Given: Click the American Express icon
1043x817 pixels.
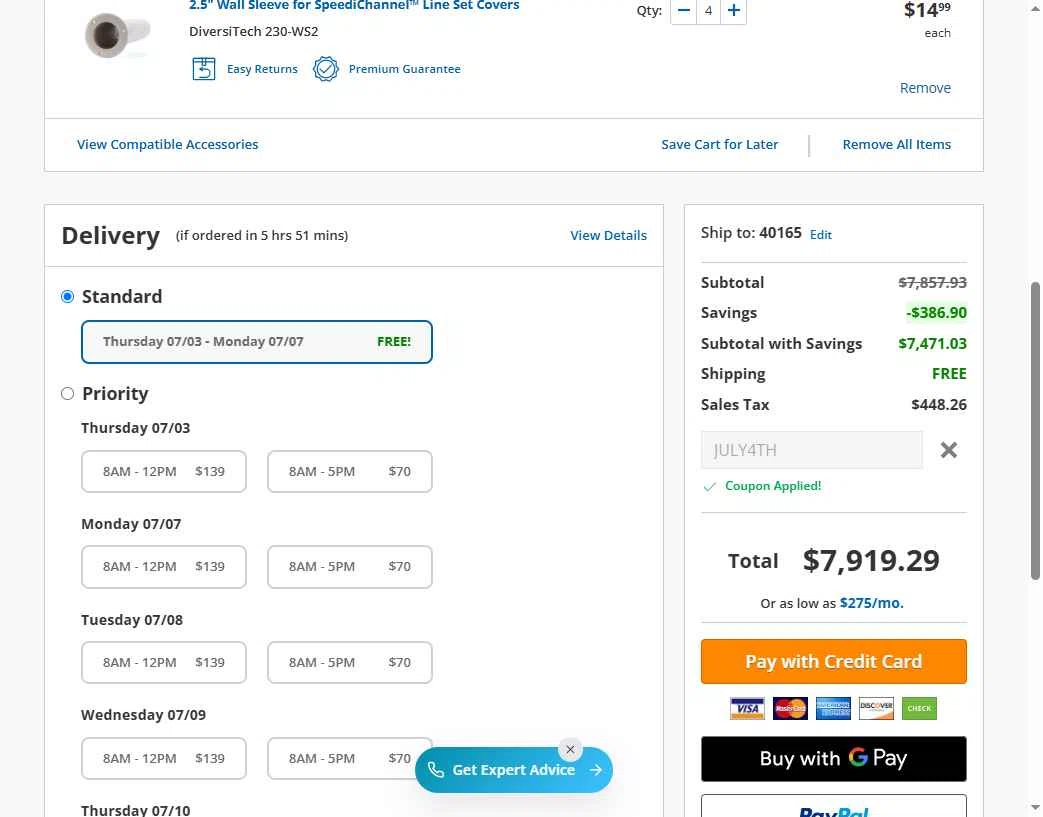Looking at the screenshot, I should pyautogui.click(x=833, y=709).
